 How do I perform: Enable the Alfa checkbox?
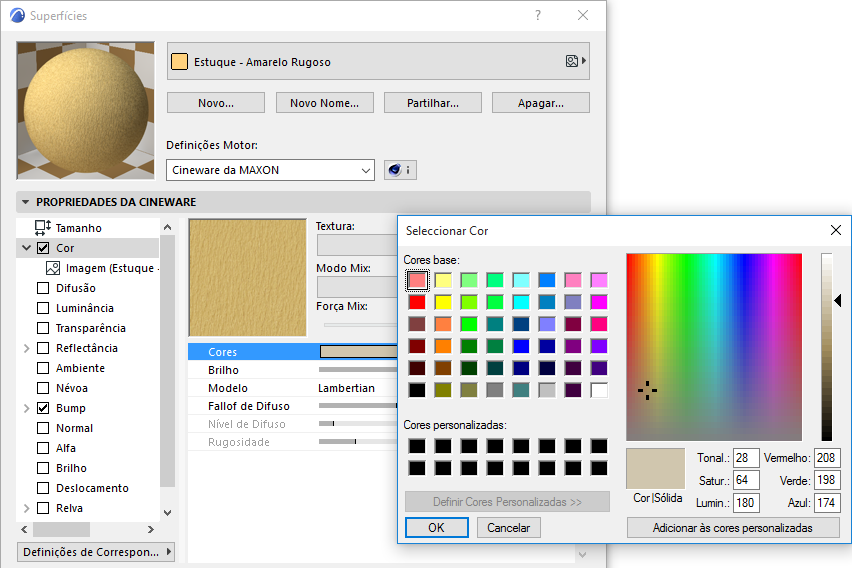(43, 448)
